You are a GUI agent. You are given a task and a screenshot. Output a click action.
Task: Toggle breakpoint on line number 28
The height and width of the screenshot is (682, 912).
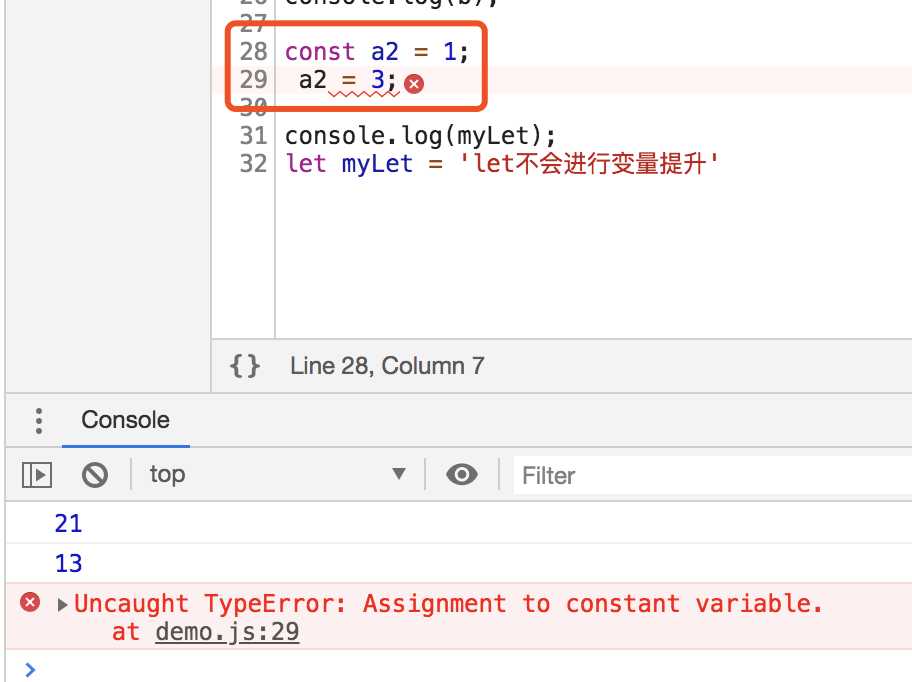point(253,51)
